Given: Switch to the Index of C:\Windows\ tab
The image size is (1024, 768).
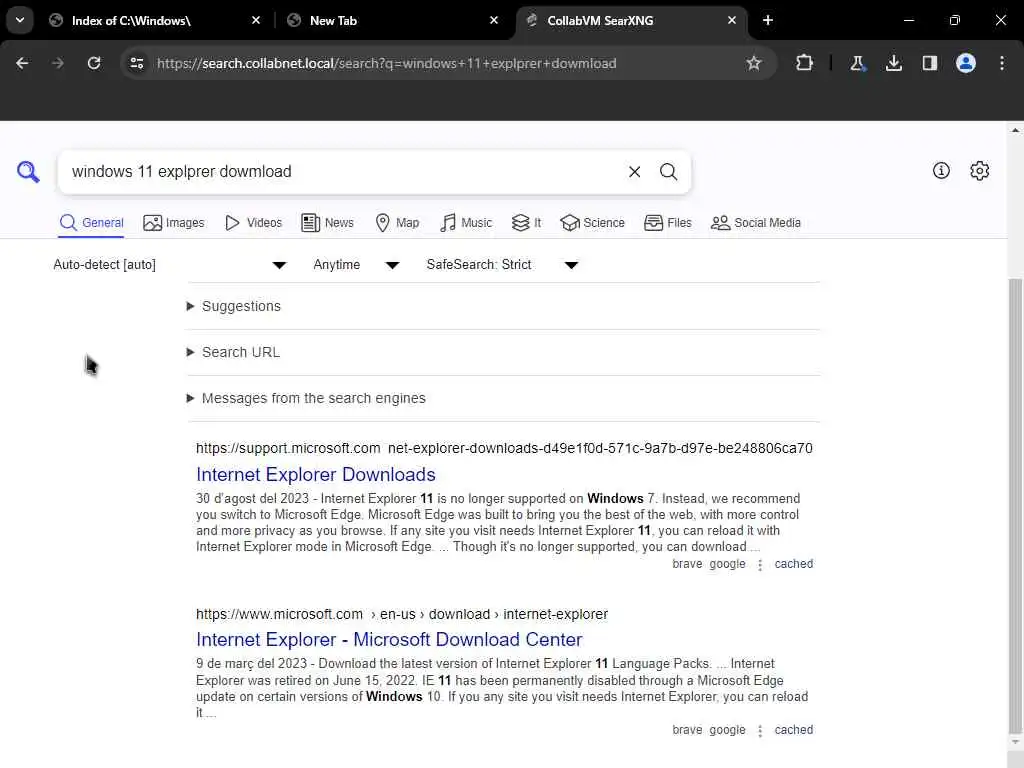Looking at the screenshot, I should pyautogui.click(x=157, y=20).
